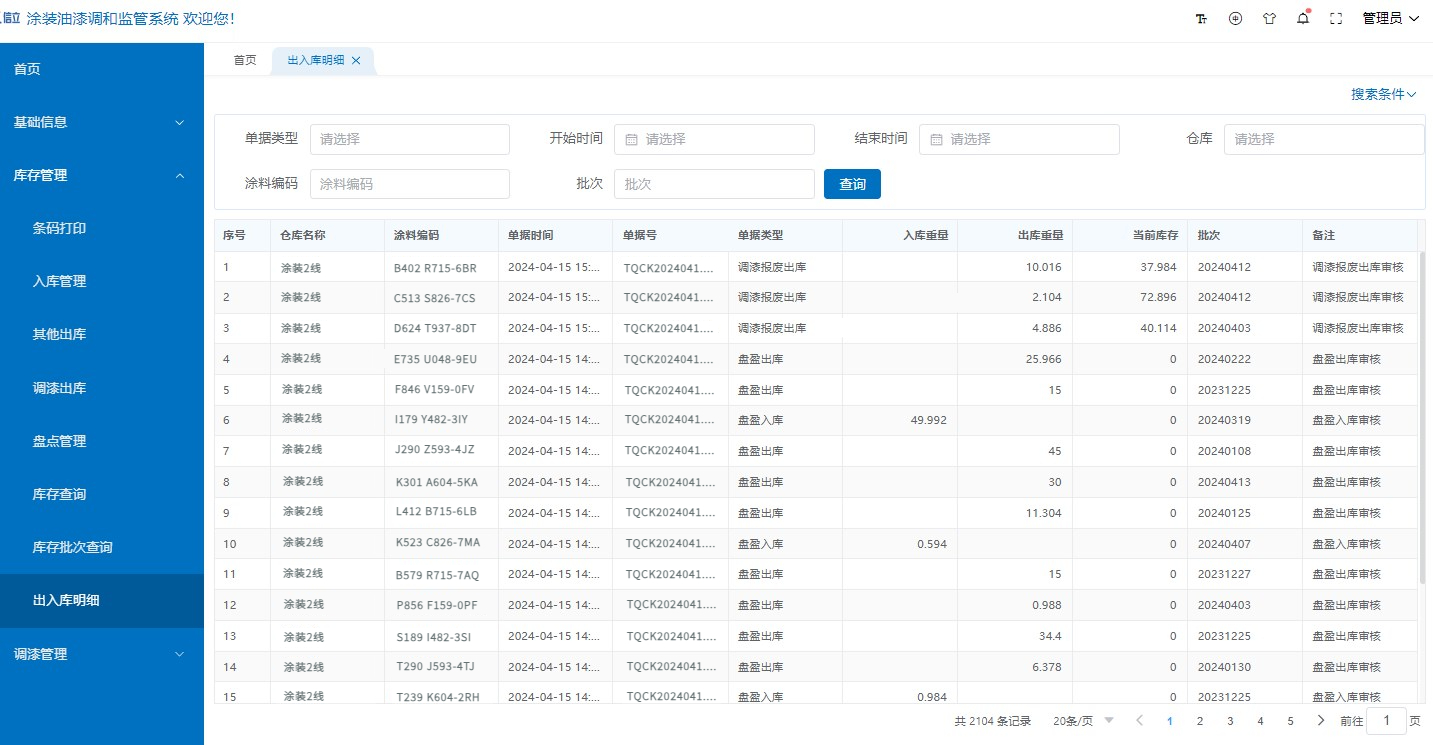Open the 20条/页 page size dropdown

(1083, 720)
